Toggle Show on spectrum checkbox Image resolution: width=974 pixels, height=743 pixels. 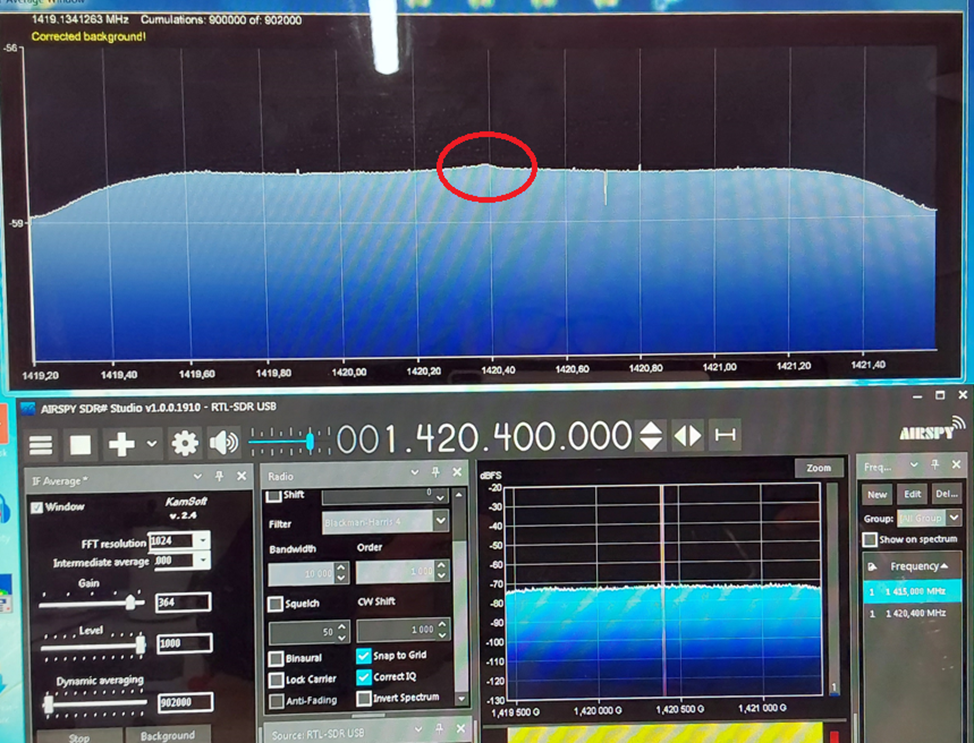870,539
